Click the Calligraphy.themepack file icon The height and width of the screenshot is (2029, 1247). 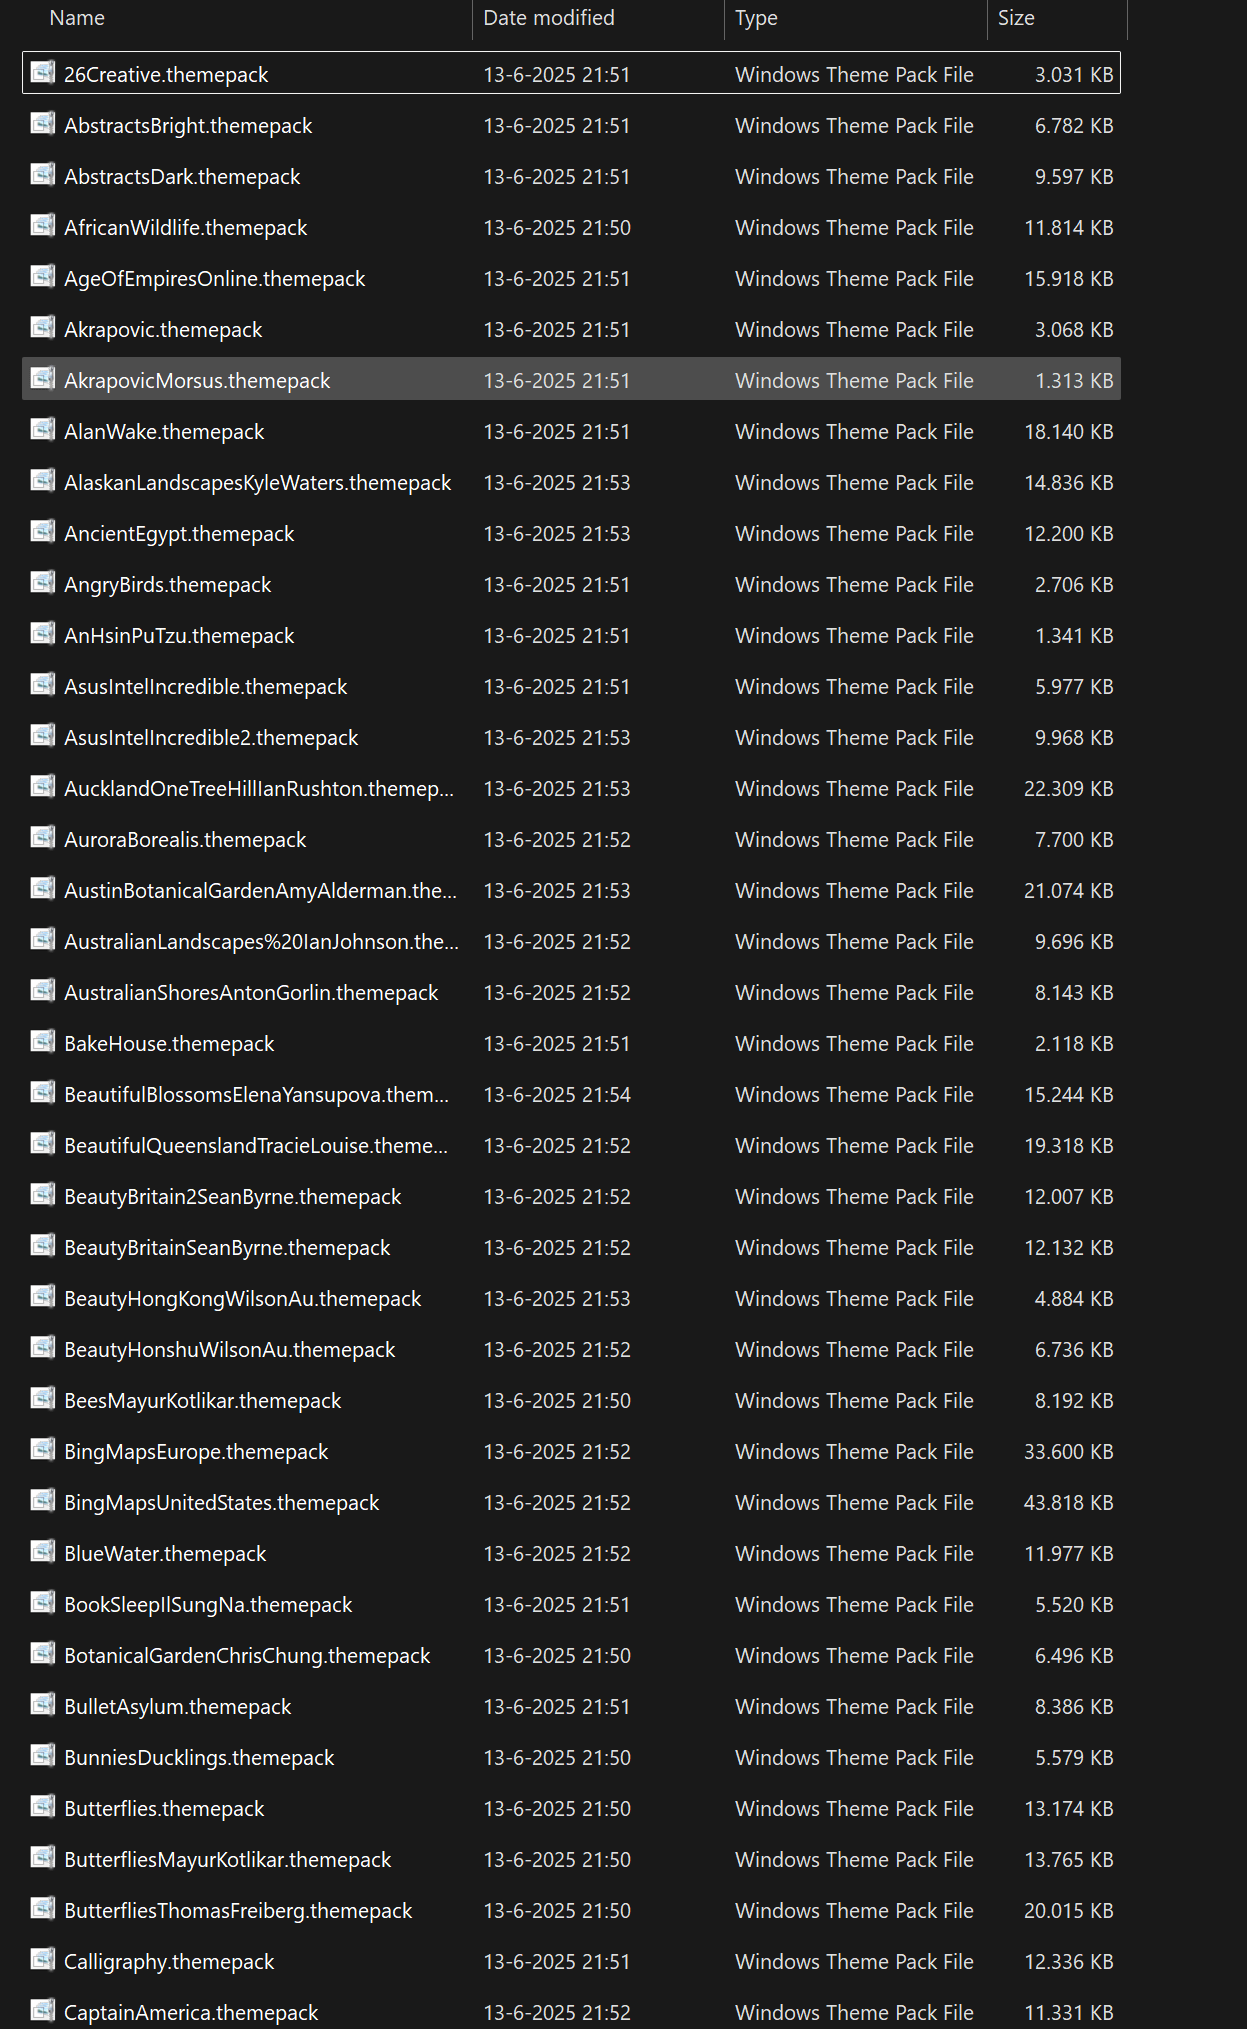tap(42, 1960)
